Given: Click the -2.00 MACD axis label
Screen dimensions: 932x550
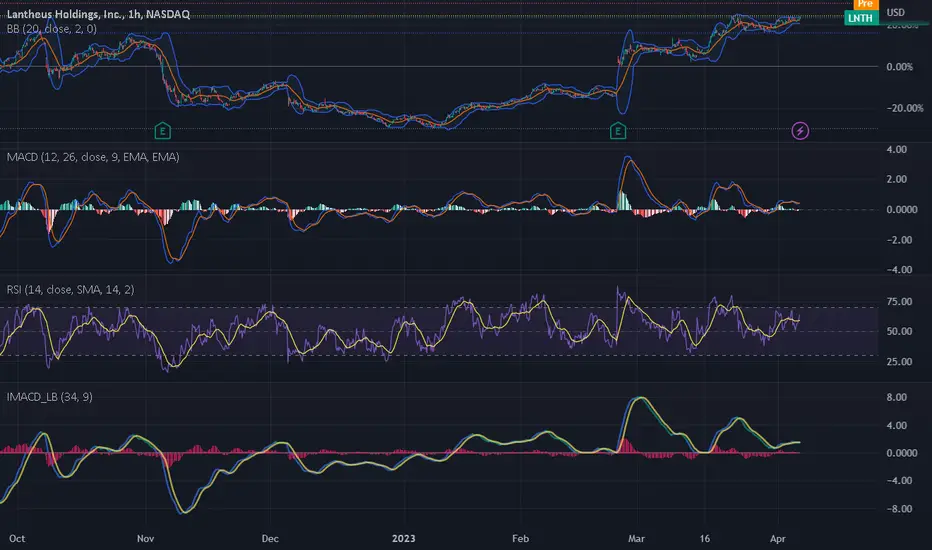Looking at the screenshot, I should (x=897, y=240).
